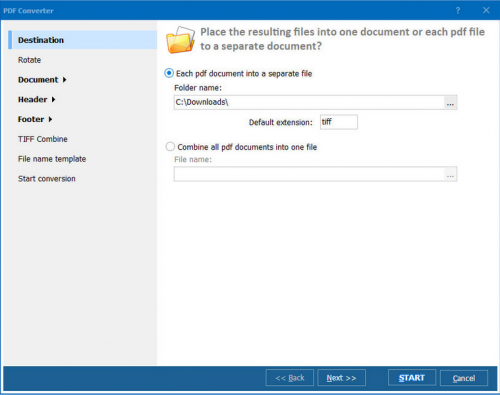This screenshot has height=395, width=500.
Task: Expand the Header section arrow
Action: pyautogui.click(x=53, y=99)
